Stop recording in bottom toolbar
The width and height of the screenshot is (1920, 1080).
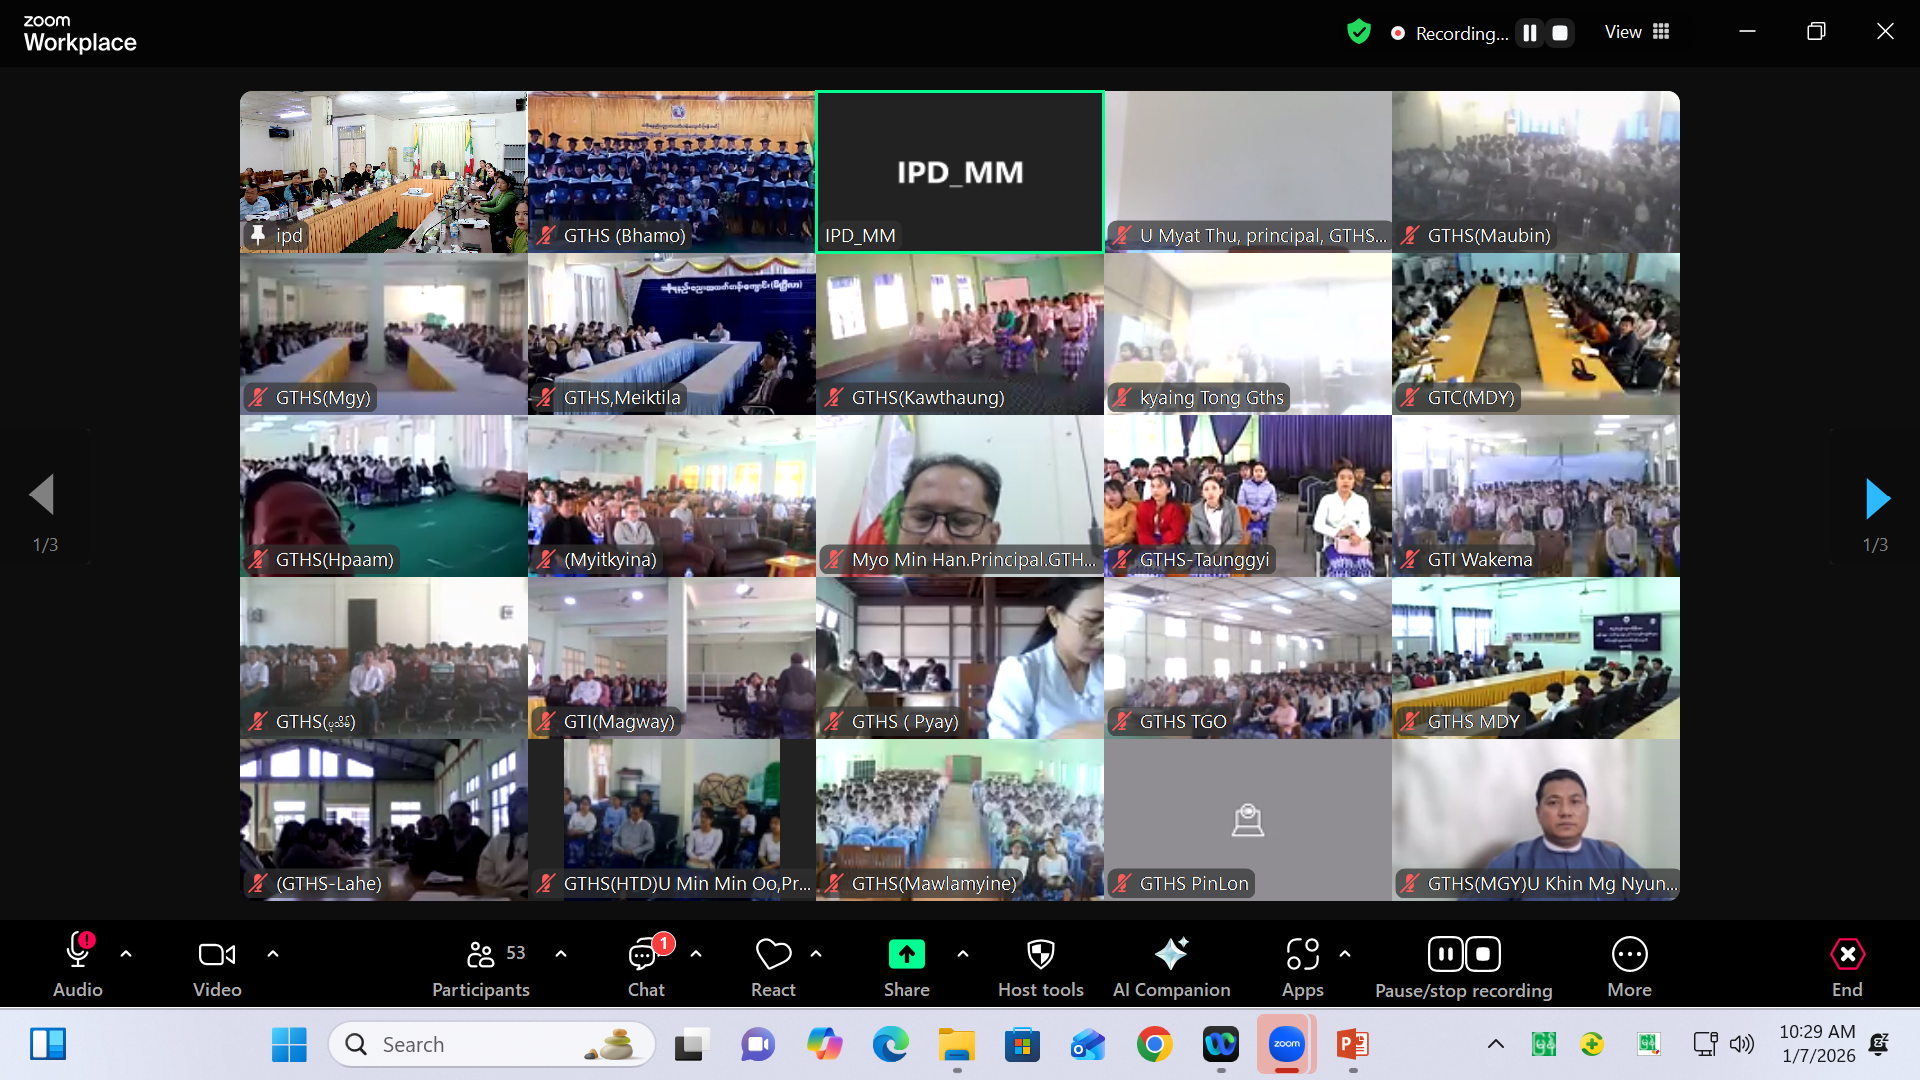[1483, 954]
